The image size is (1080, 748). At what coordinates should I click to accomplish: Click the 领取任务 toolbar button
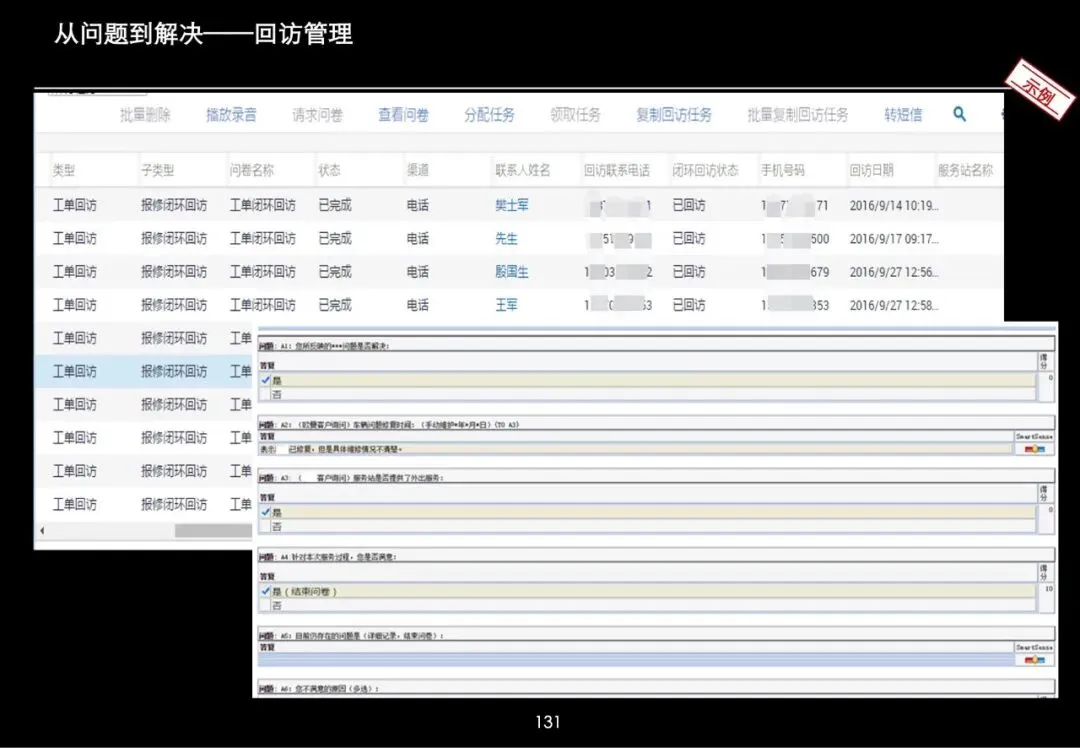coord(575,115)
